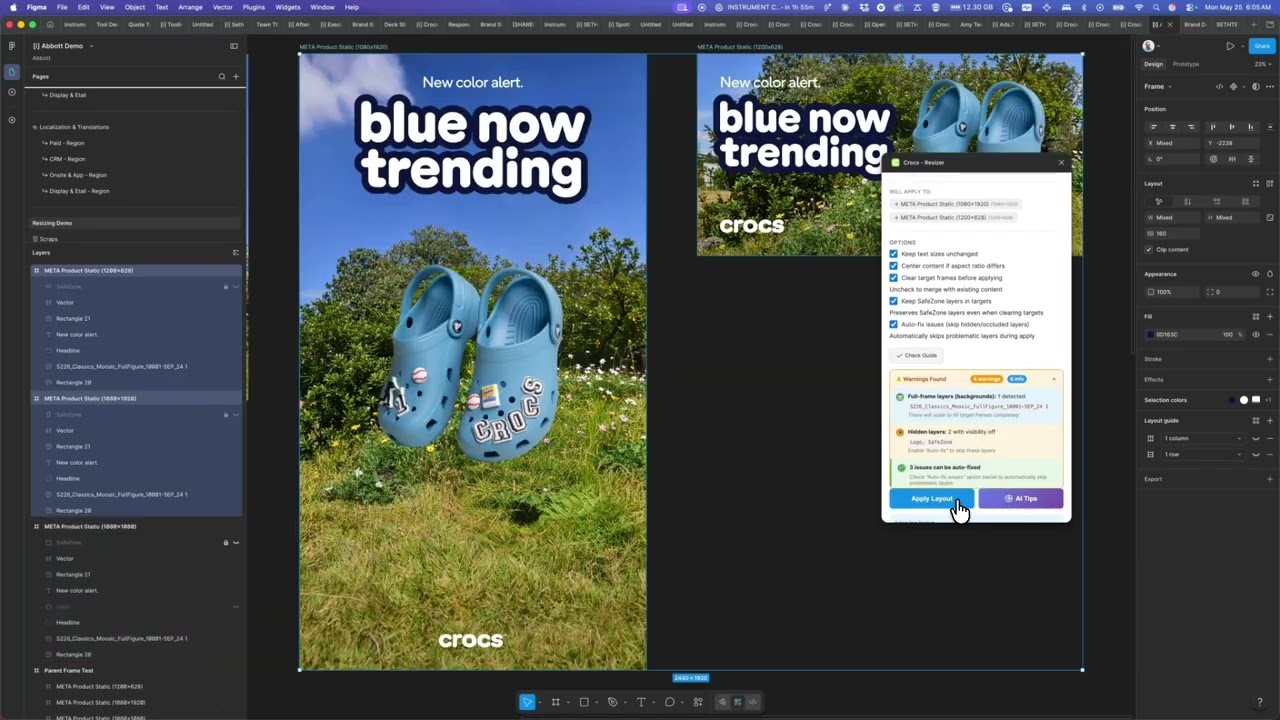This screenshot has height=720, width=1280.
Task: Click the Present play icon
Action: 1230,46
